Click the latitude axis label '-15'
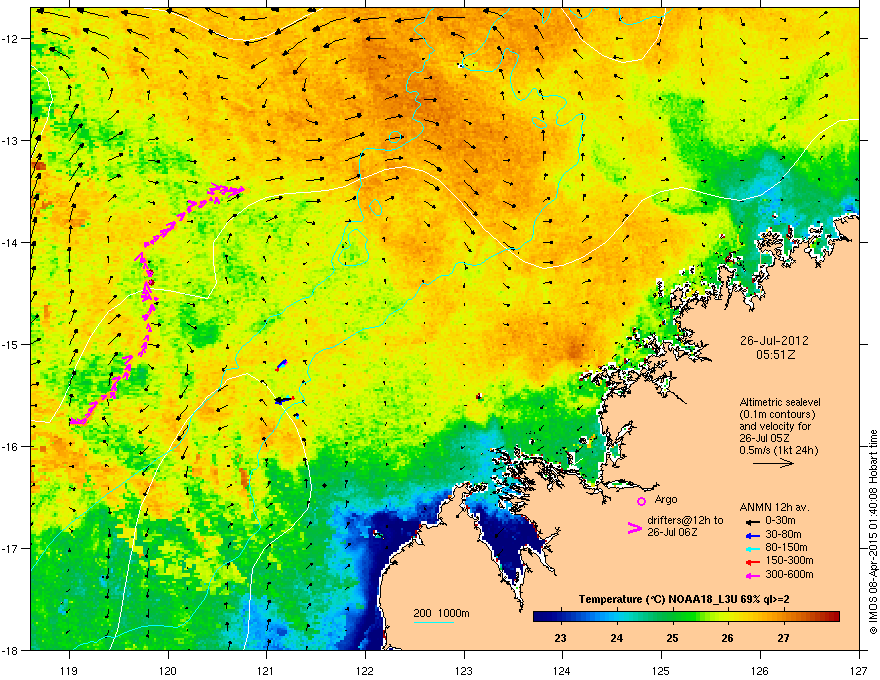This screenshot has width=880, height=680. click(x=11, y=344)
